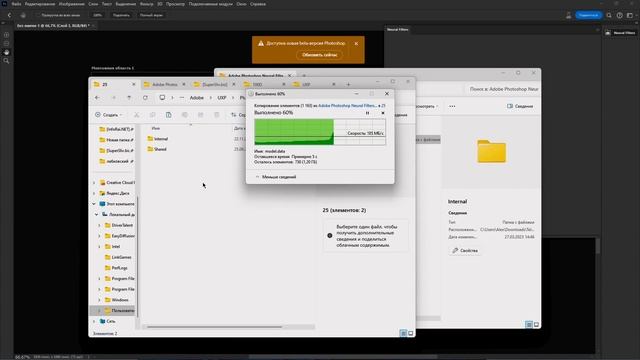Click the Copy icon in Explorer toolbar
Image resolution: width=640 pixels, height=360 pixels.
(x=152, y=115)
